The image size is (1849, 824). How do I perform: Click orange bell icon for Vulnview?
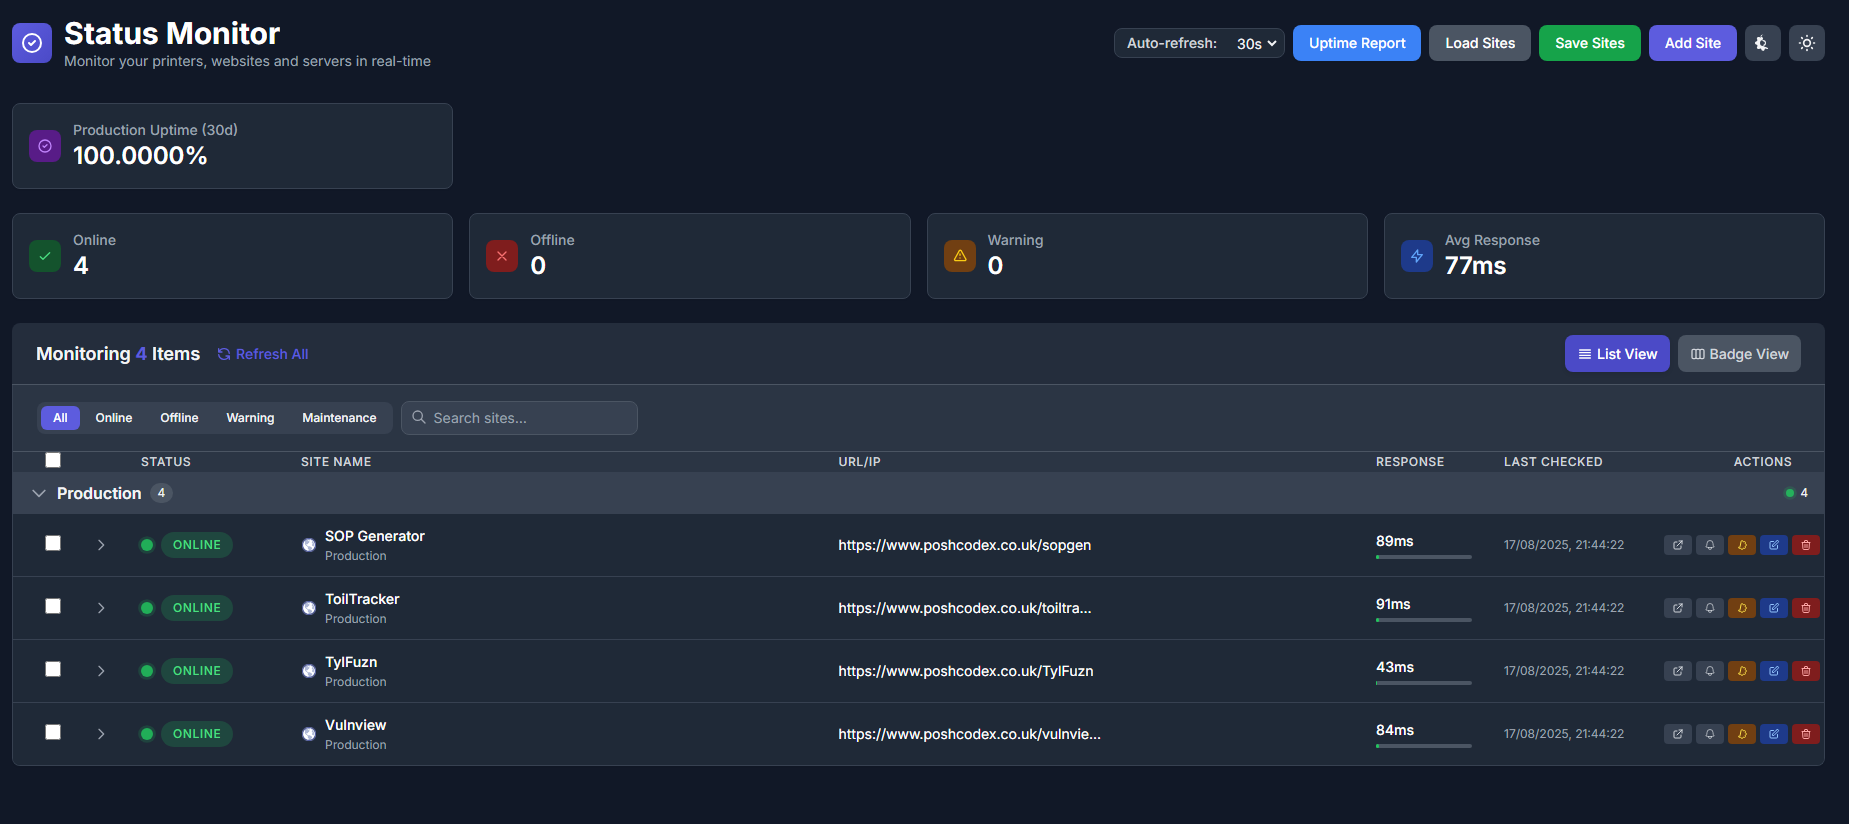1742,734
